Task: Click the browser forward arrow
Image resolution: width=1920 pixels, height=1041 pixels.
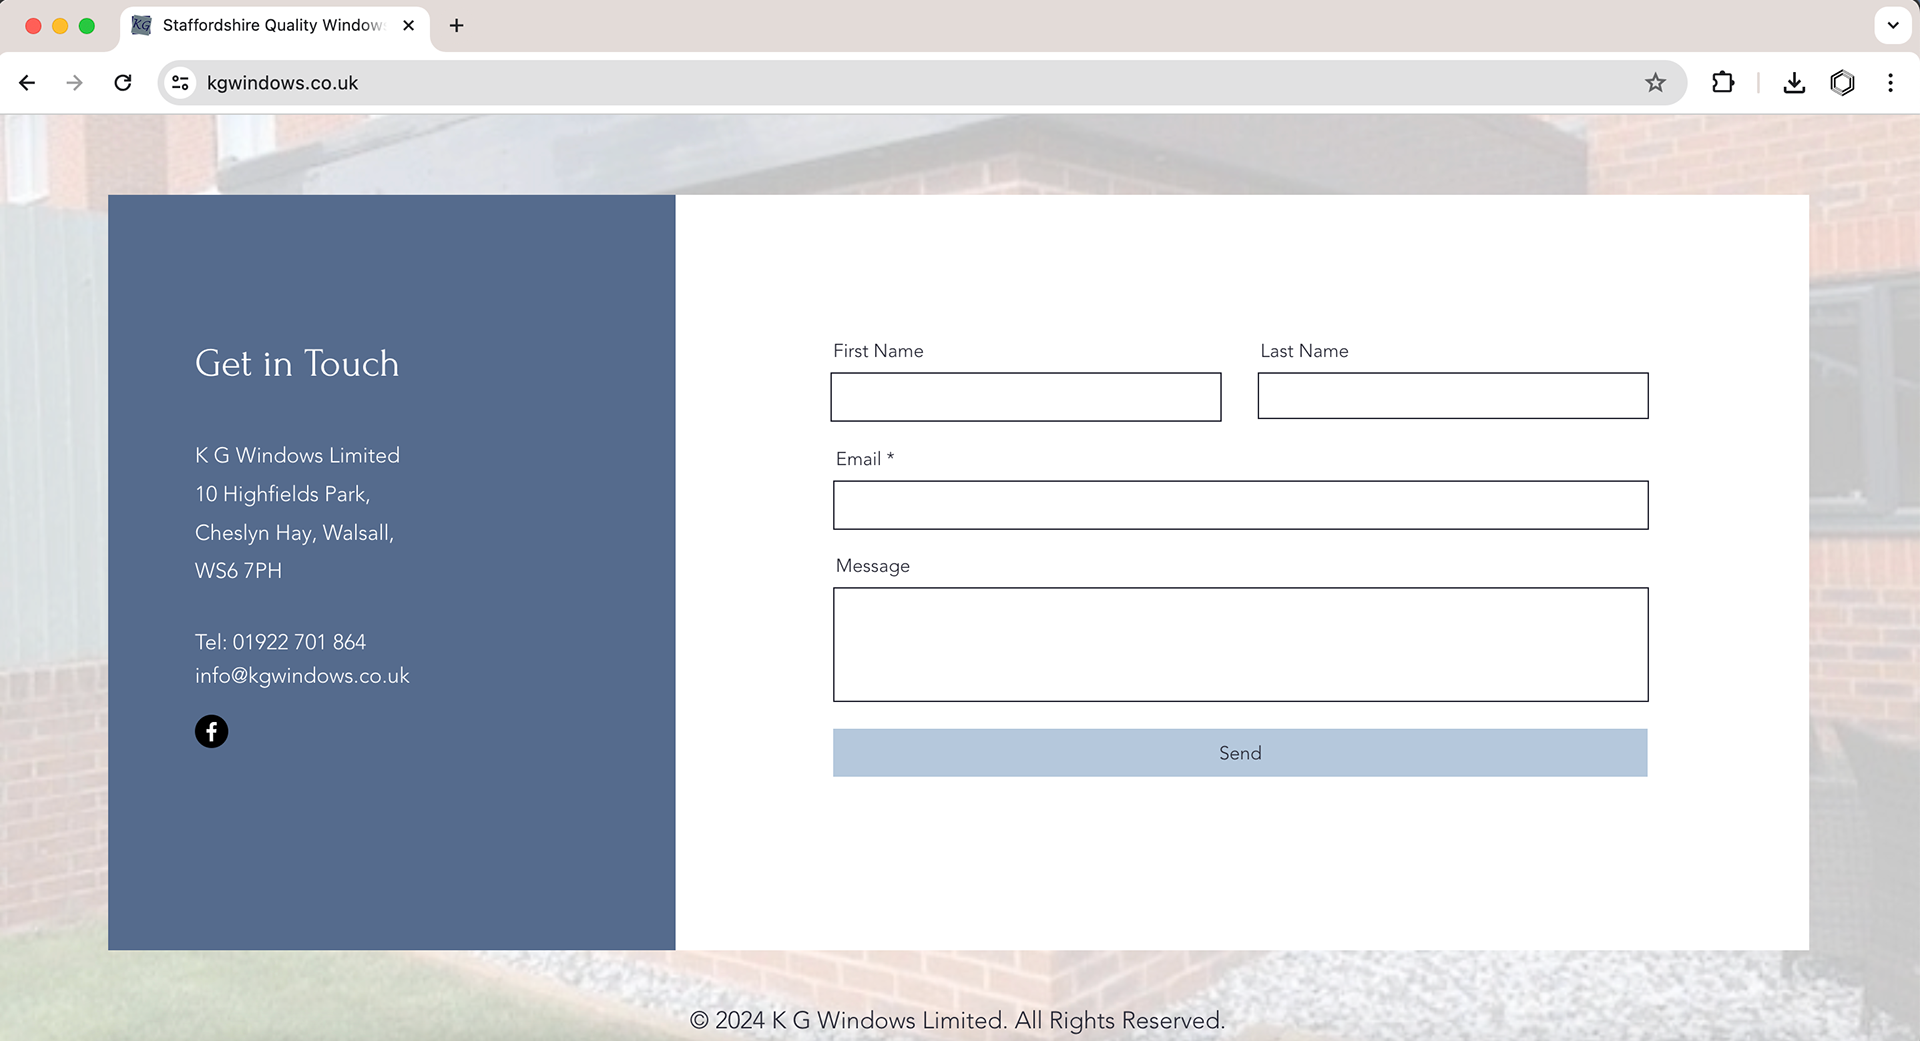Action: pyautogui.click(x=74, y=83)
